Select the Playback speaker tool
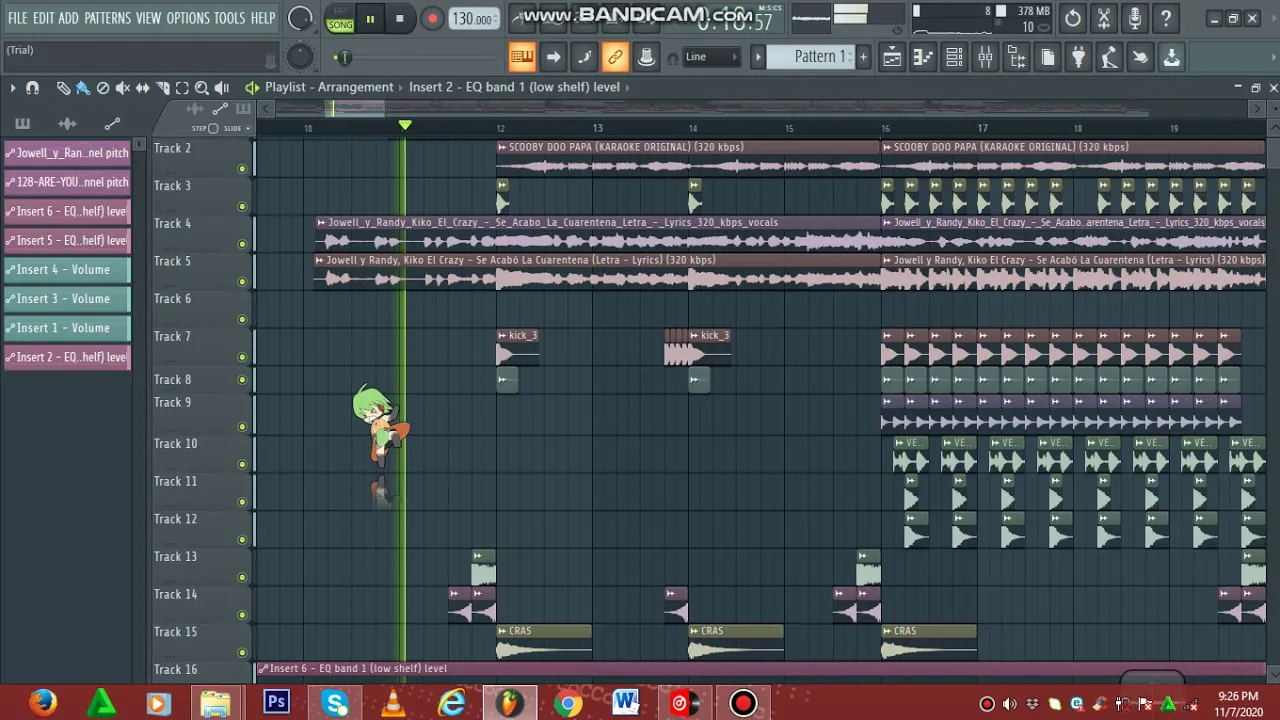This screenshot has width=1280, height=720. pos(222,88)
